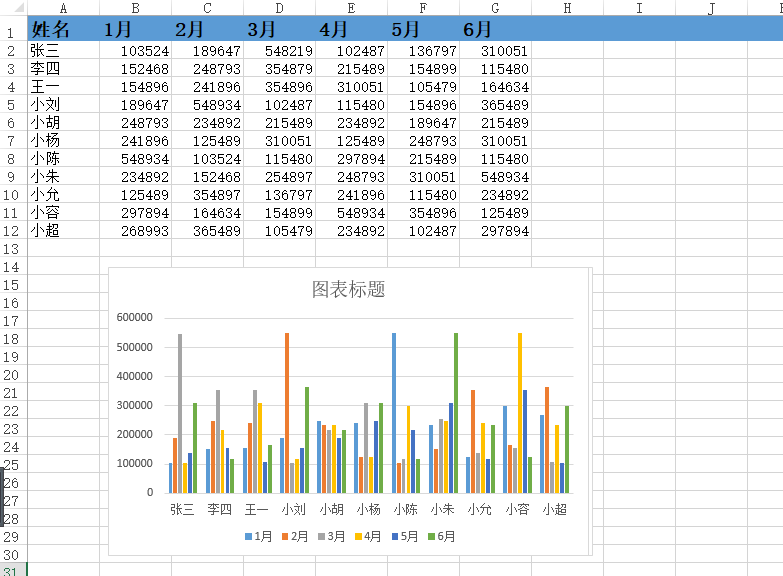
Task: Click the 张三 category label on chart
Action: tap(182, 510)
